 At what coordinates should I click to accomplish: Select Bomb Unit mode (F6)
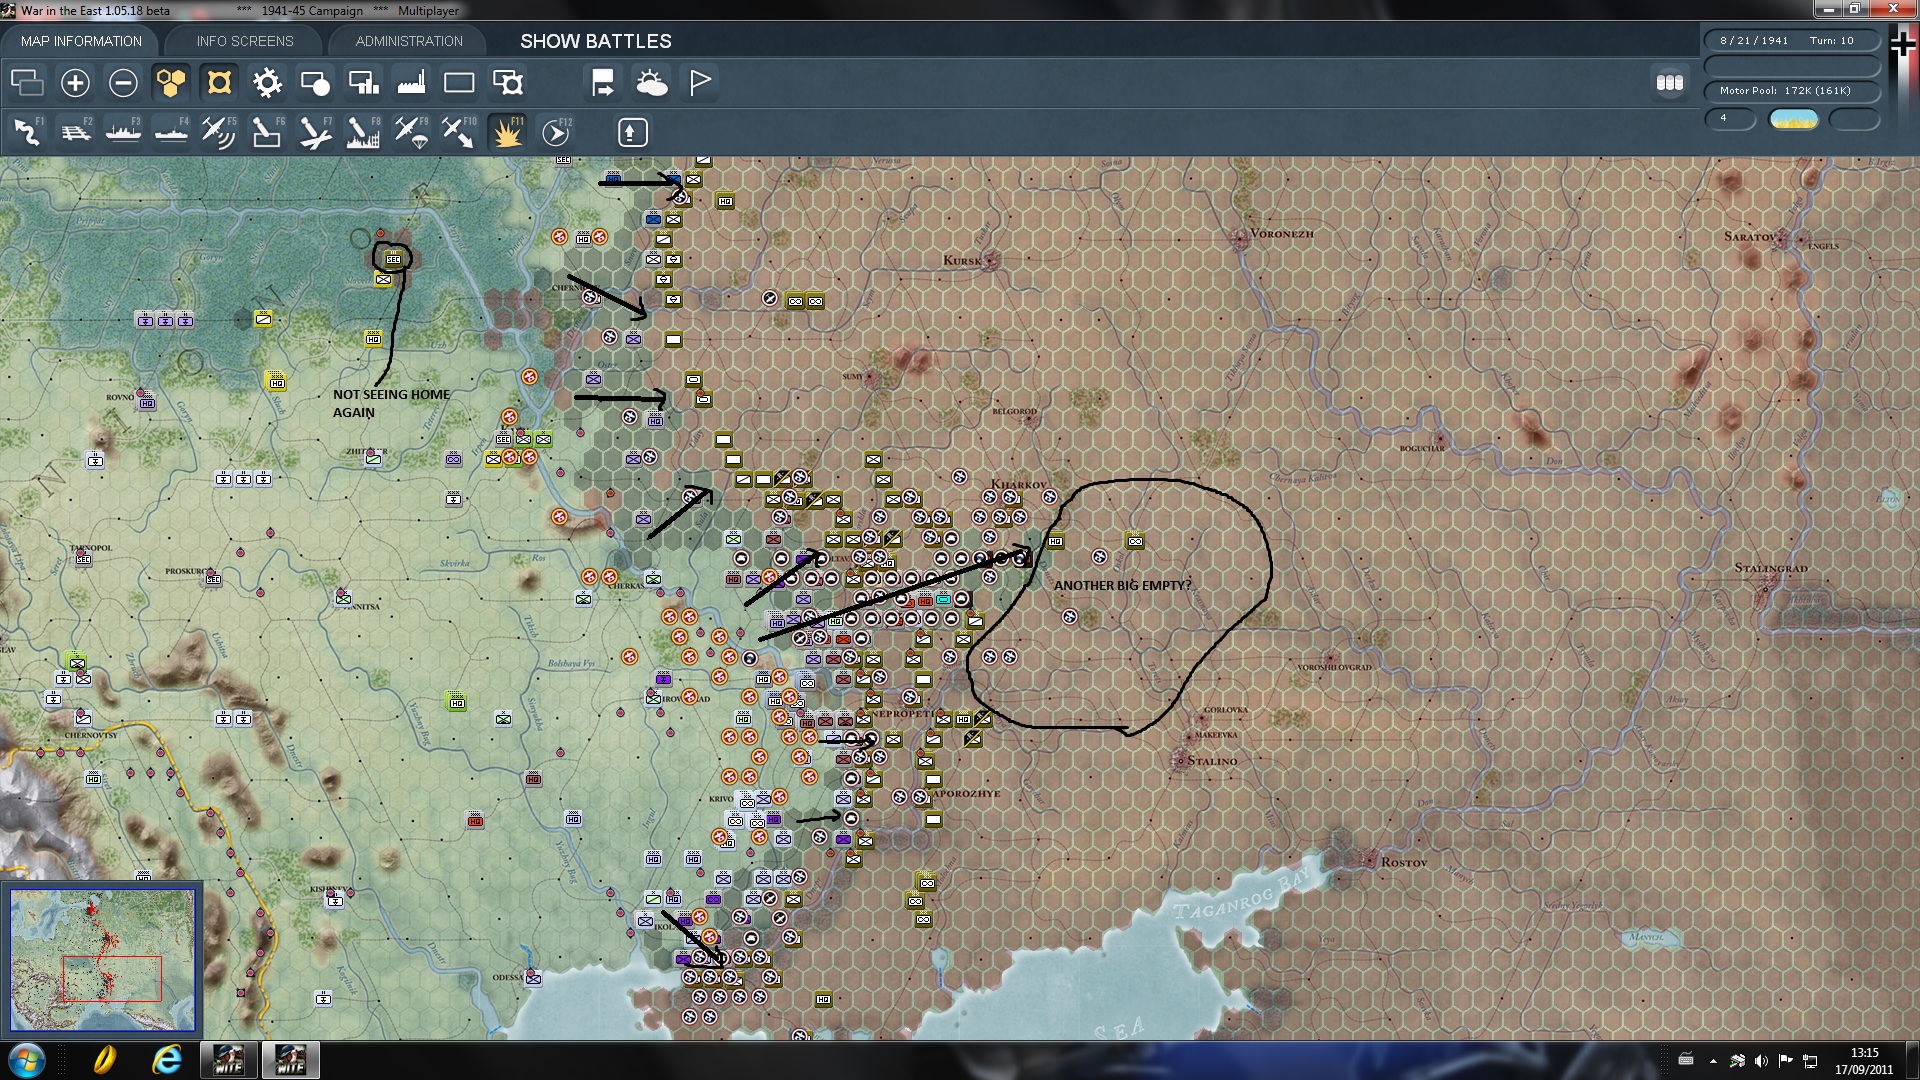click(267, 132)
